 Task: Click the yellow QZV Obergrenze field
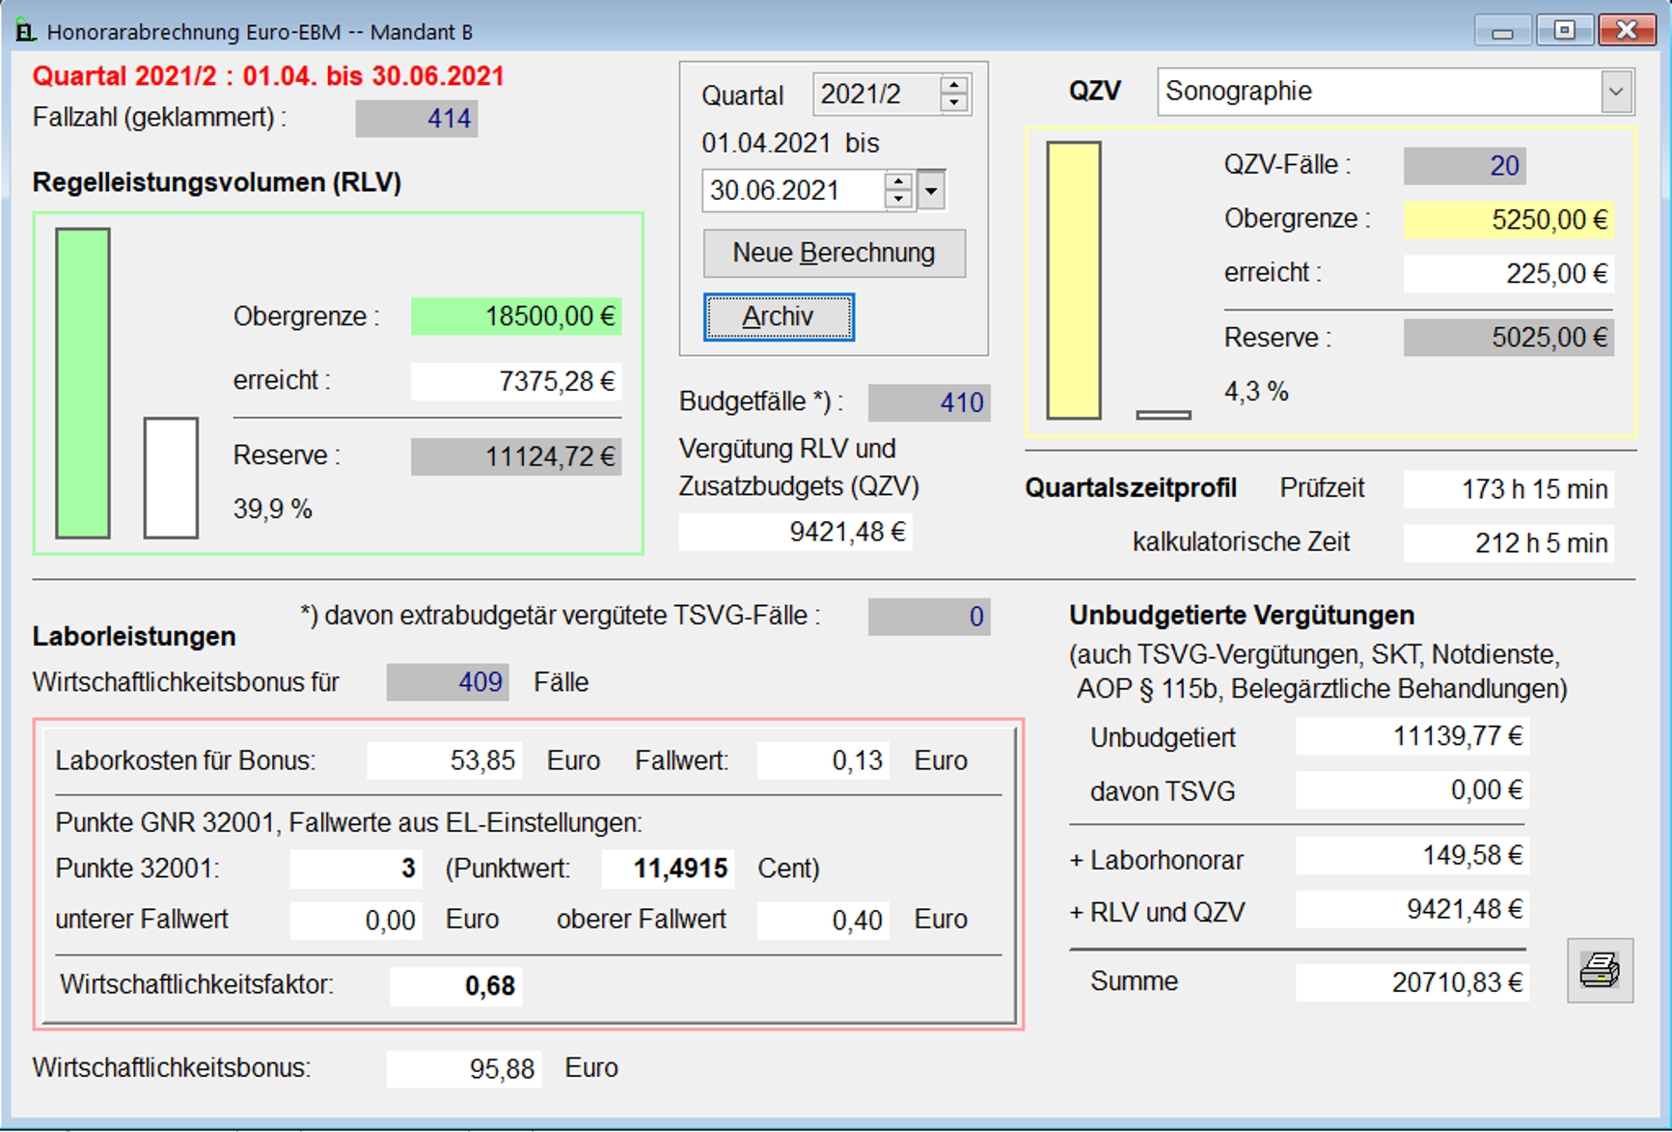(x=1508, y=220)
